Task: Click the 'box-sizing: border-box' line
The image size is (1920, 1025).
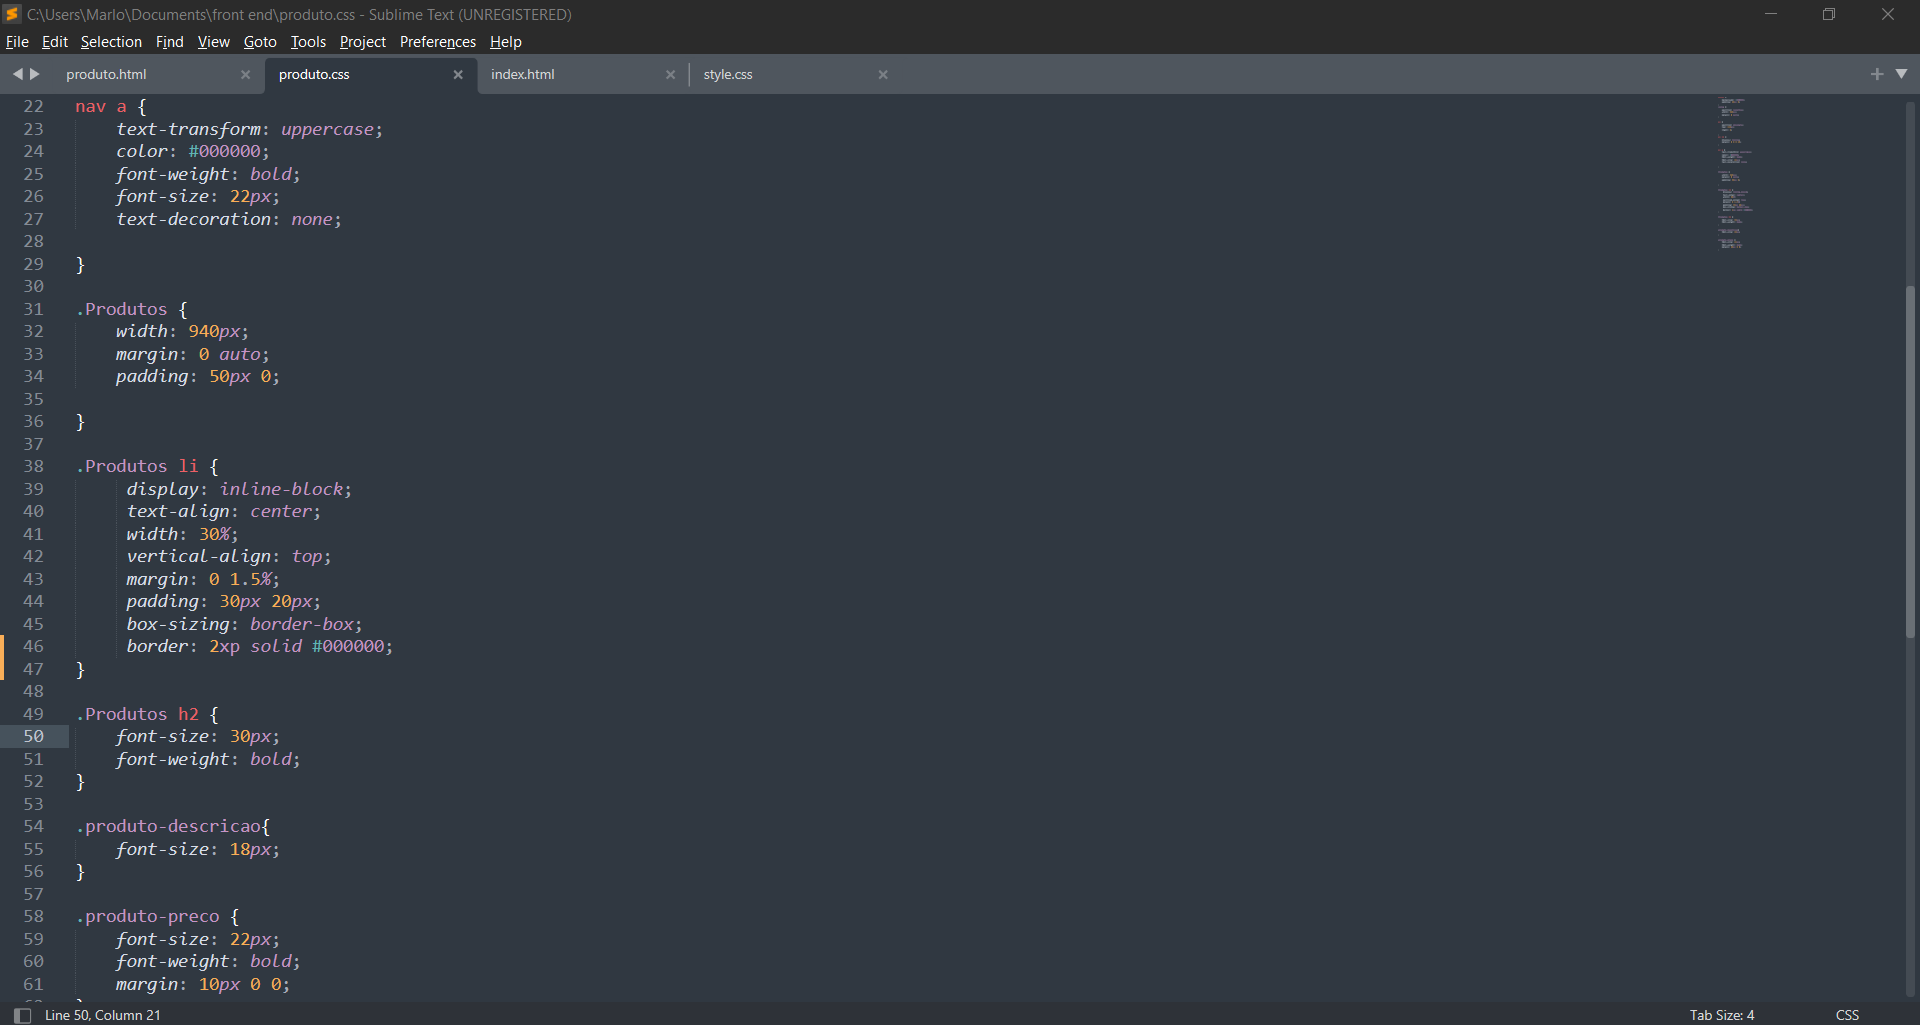Action: tap(244, 624)
